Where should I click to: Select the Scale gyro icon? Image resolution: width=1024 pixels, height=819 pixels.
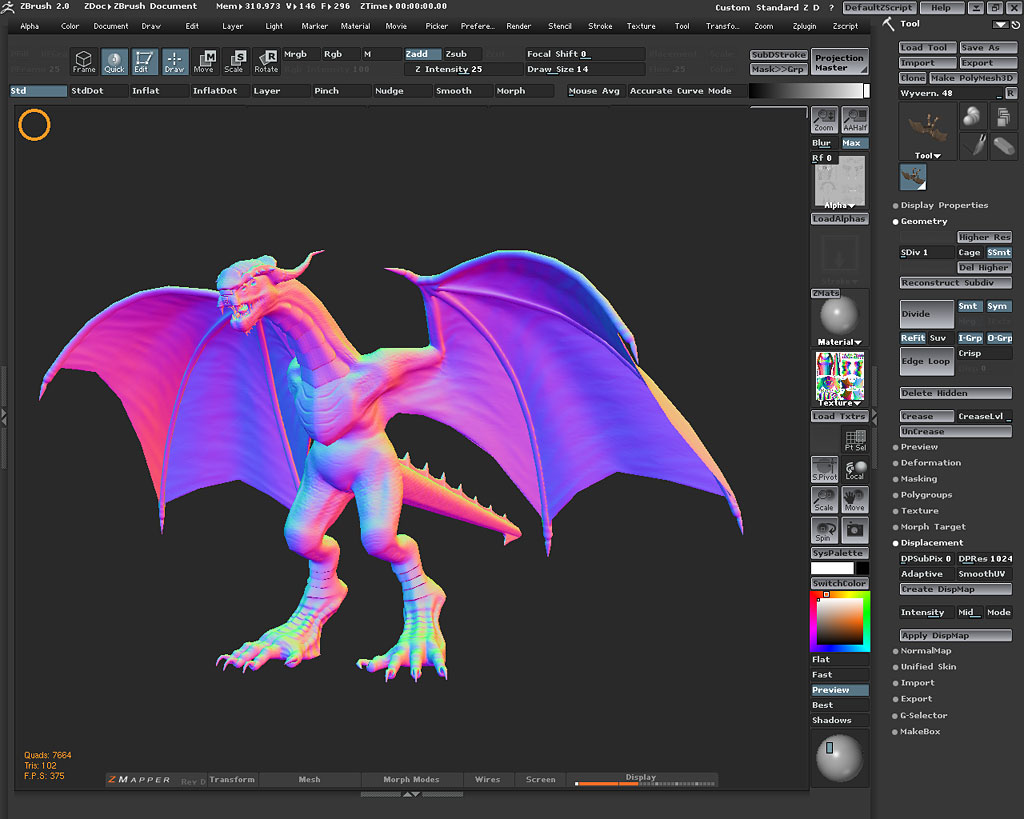click(235, 61)
